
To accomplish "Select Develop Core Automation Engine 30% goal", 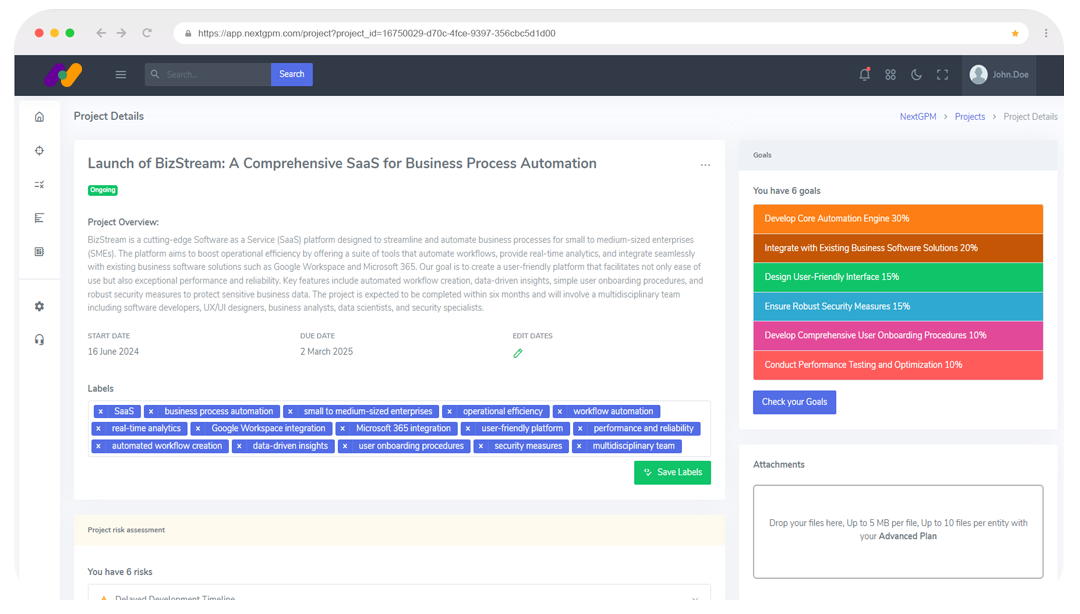I will [x=897, y=219].
